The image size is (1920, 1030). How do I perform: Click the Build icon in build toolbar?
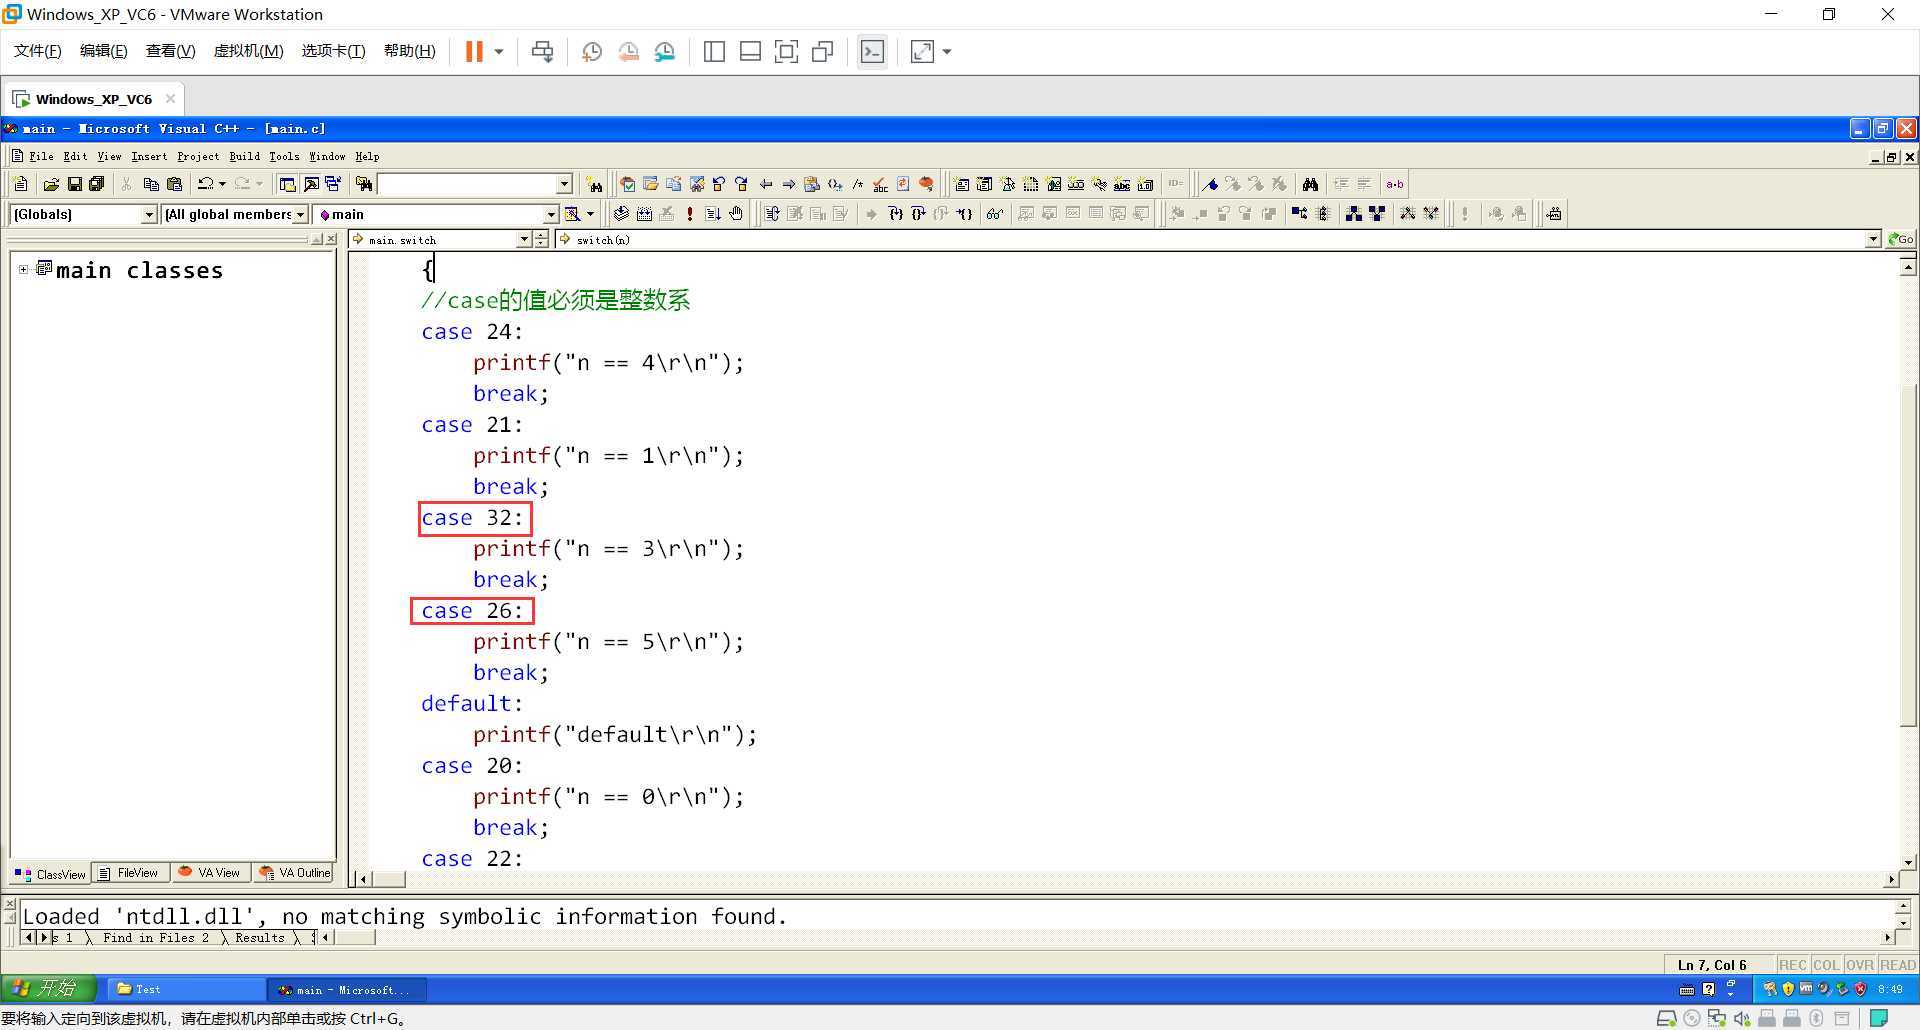[644, 214]
